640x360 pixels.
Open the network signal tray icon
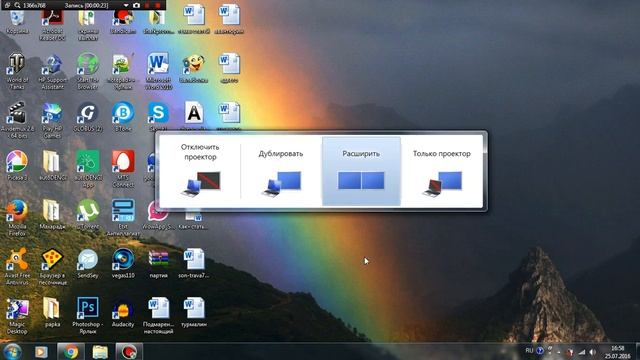582,352
